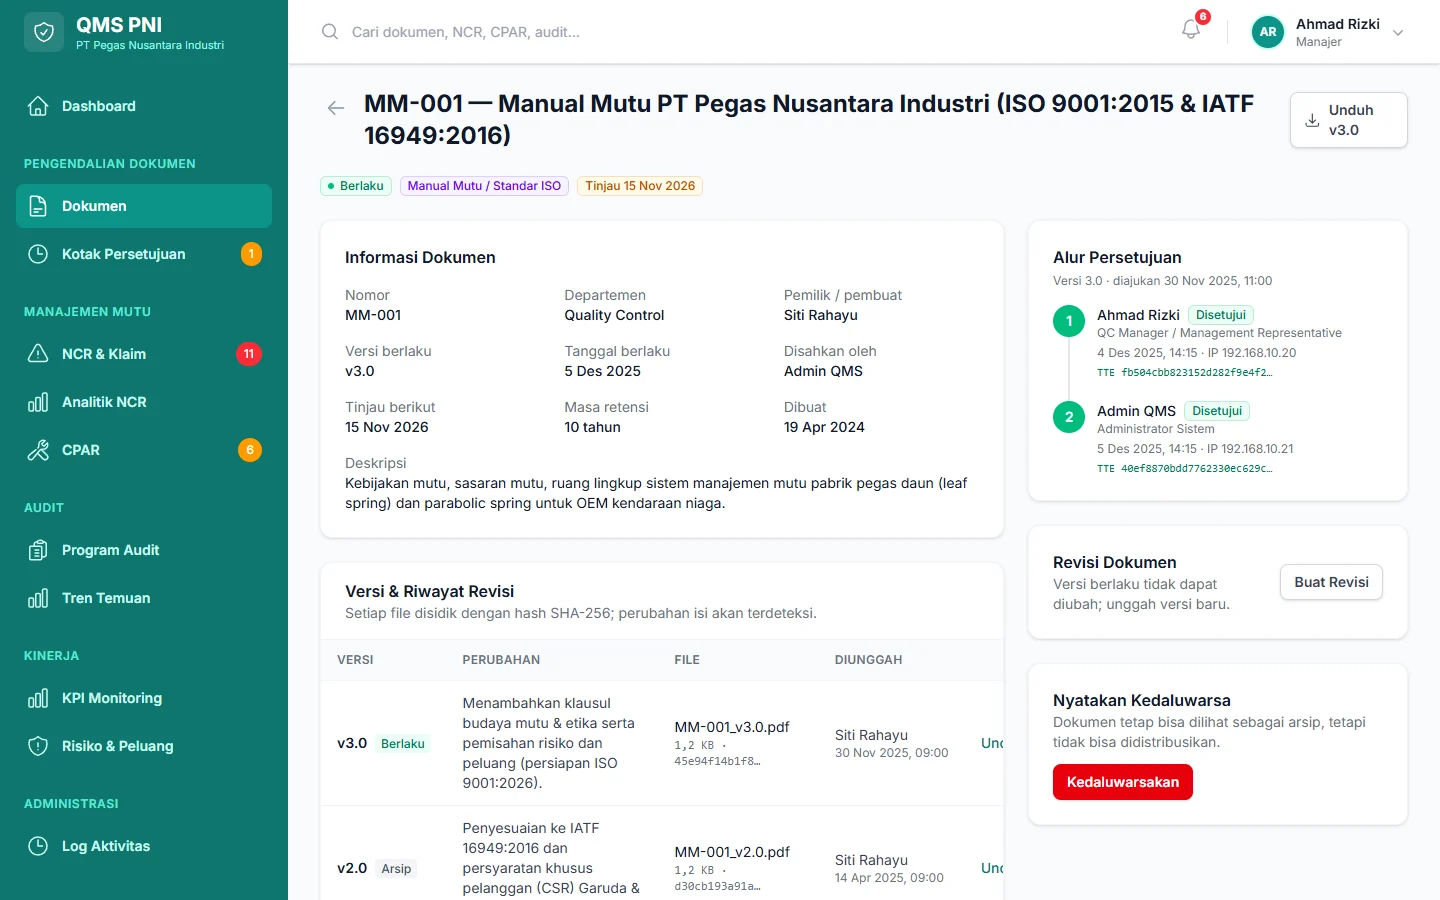The height and width of the screenshot is (900, 1440).
Task: Open notifications bell
Action: coord(1191,30)
